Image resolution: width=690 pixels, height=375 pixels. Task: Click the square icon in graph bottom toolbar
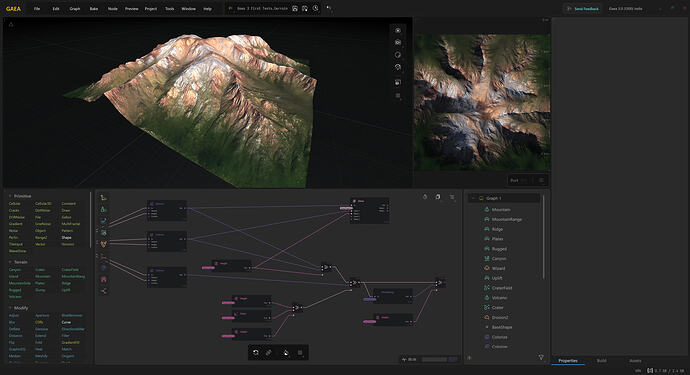click(300, 353)
